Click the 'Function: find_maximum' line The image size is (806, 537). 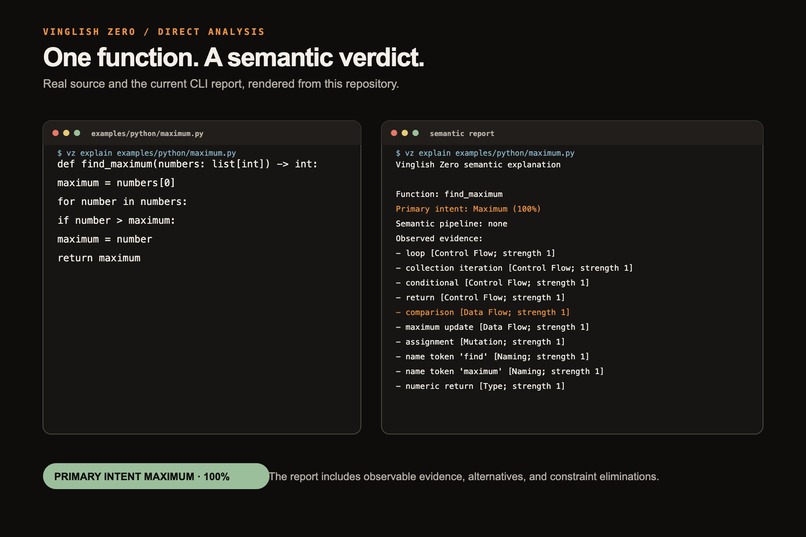click(x=449, y=194)
